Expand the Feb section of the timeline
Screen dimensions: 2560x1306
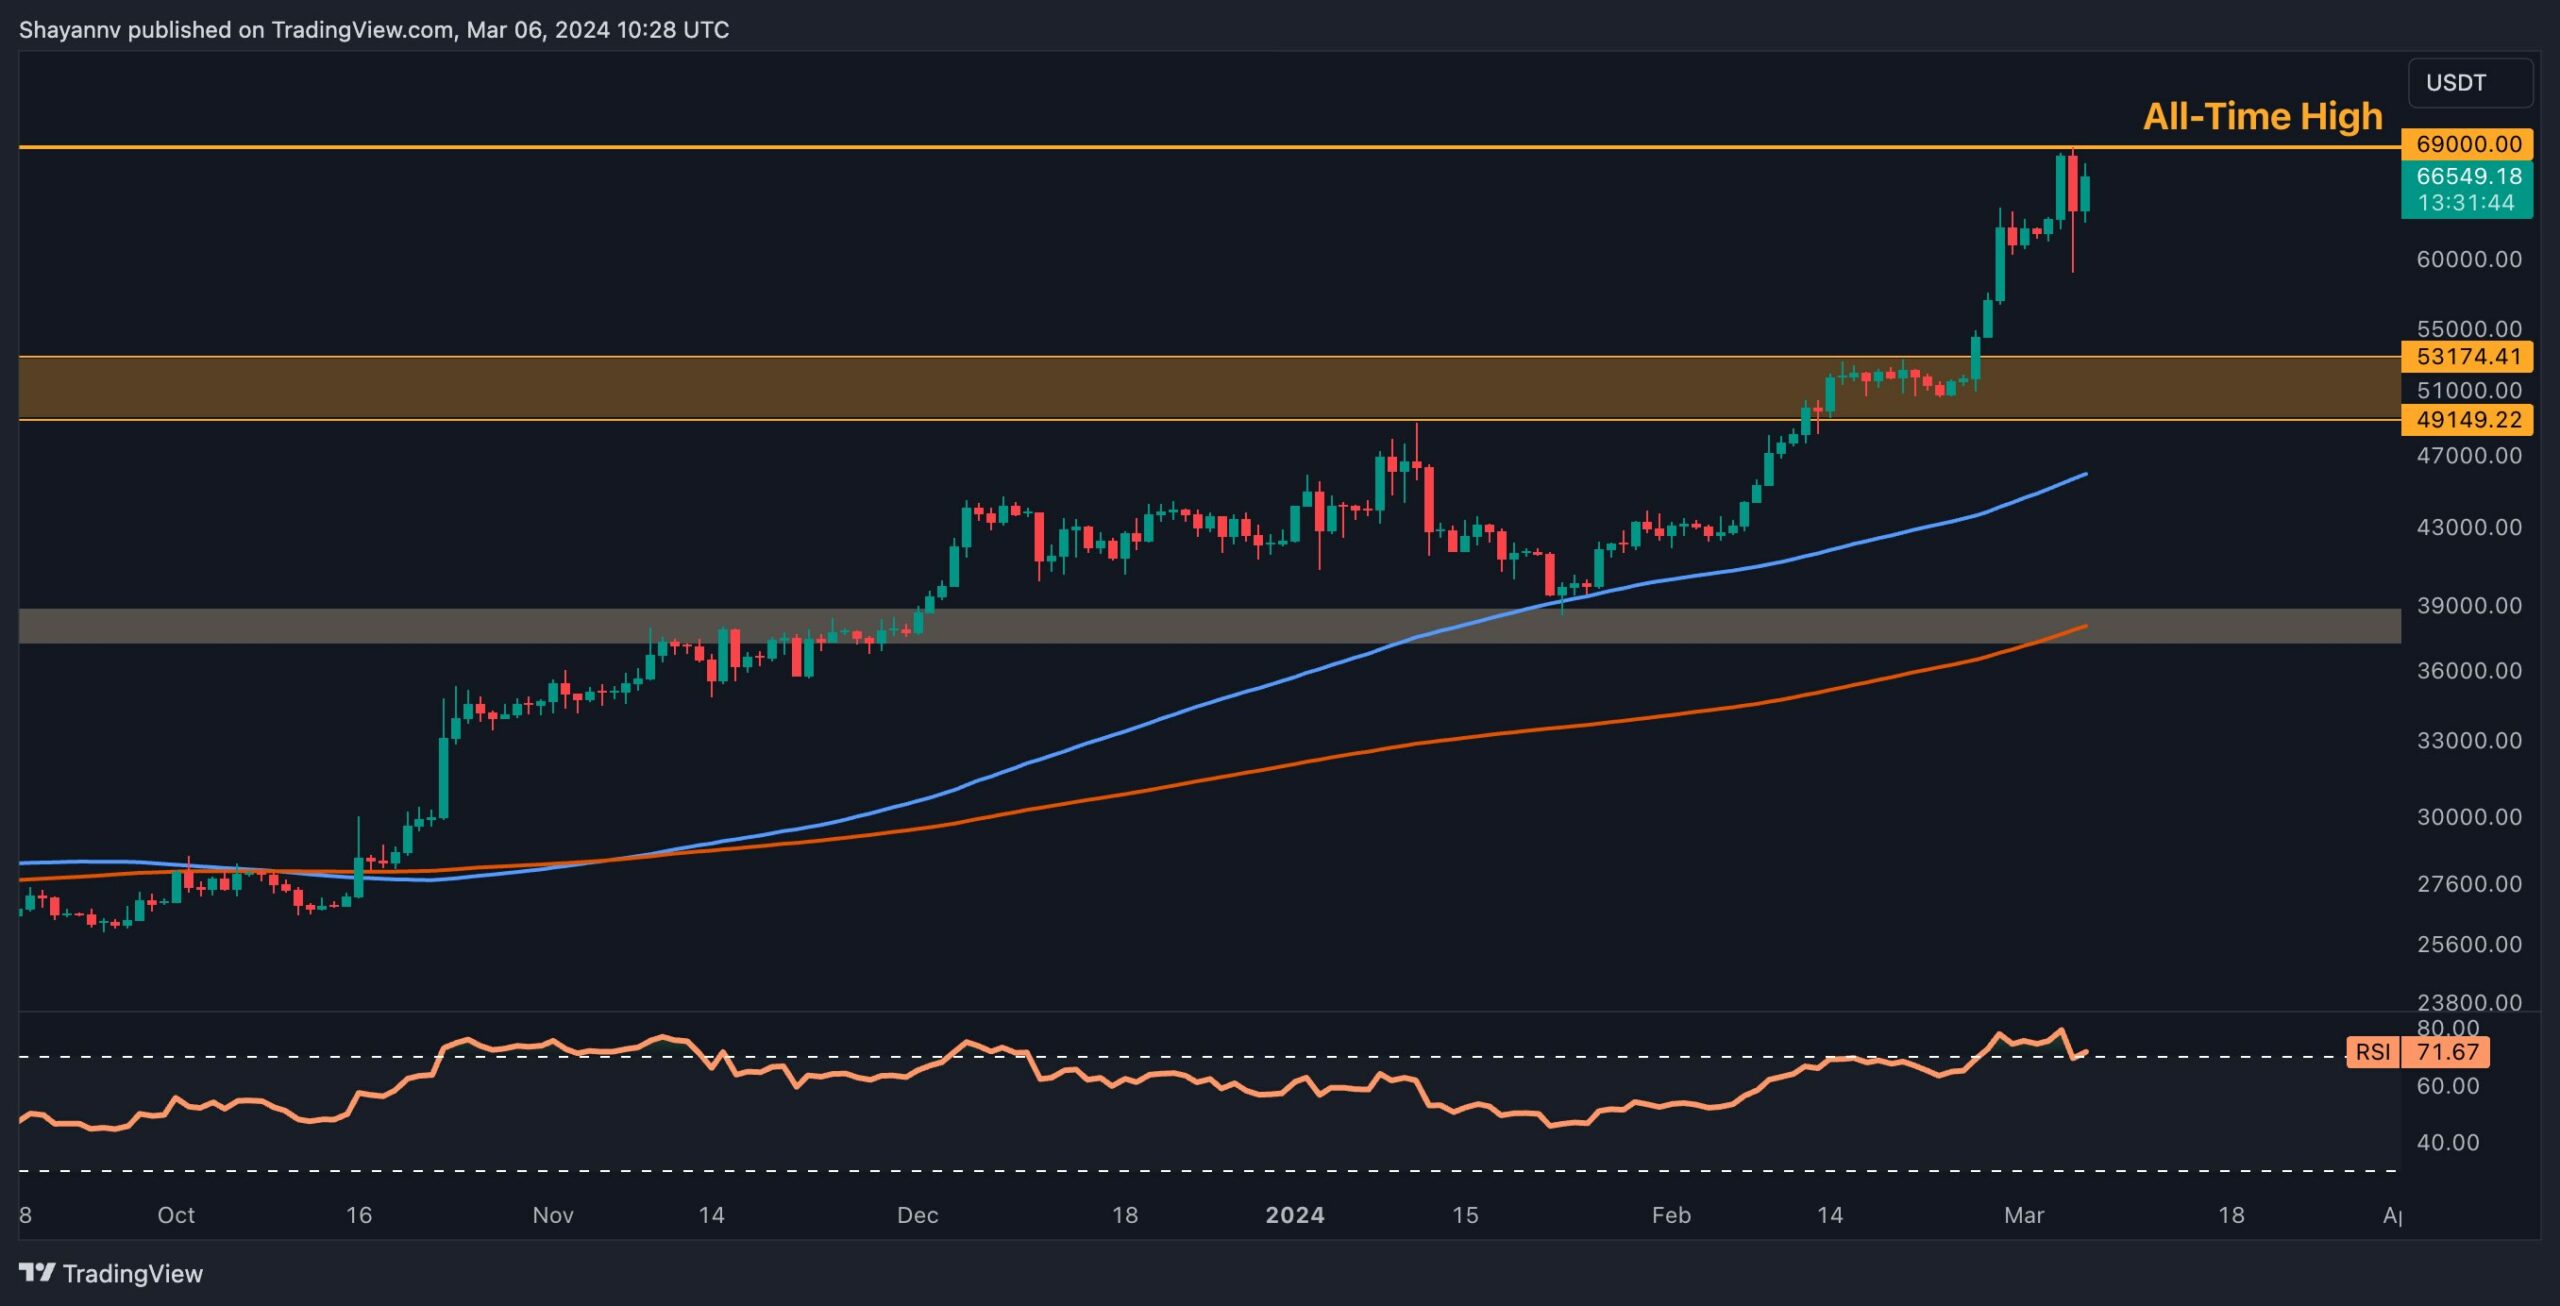coord(1672,1216)
